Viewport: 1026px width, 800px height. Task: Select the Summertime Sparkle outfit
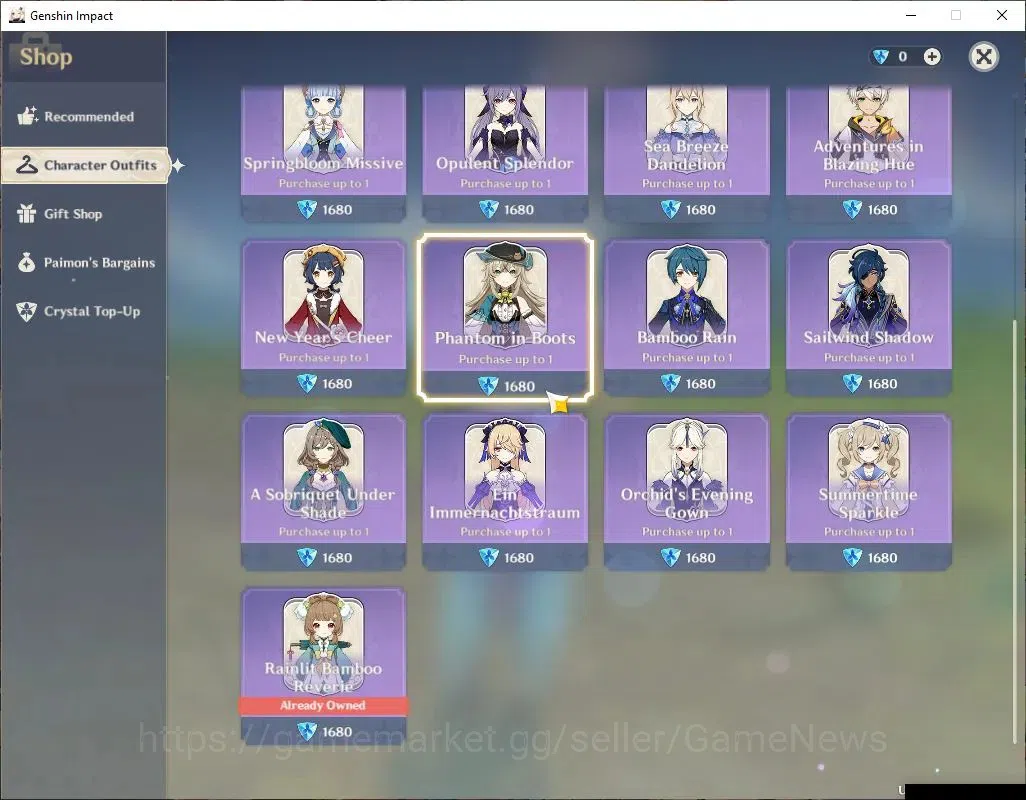(868, 491)
